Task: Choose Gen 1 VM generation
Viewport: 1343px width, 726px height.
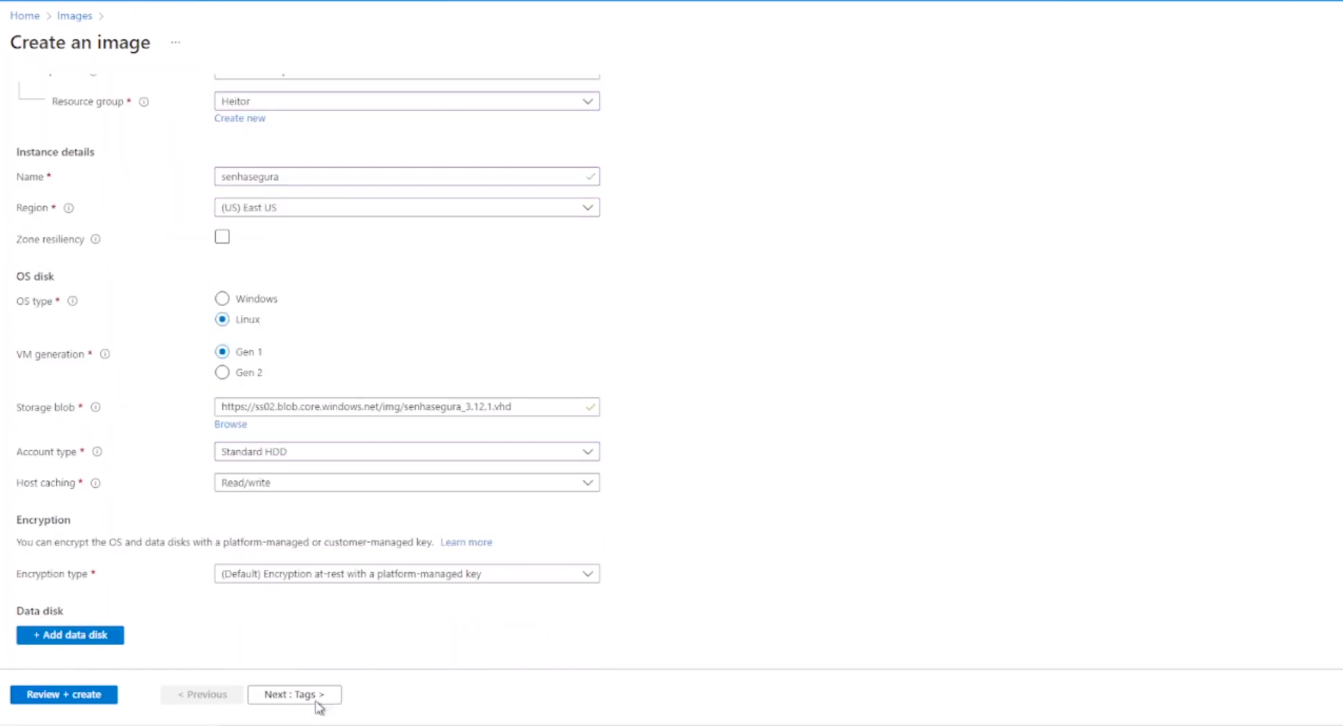Action: (222, 351)
